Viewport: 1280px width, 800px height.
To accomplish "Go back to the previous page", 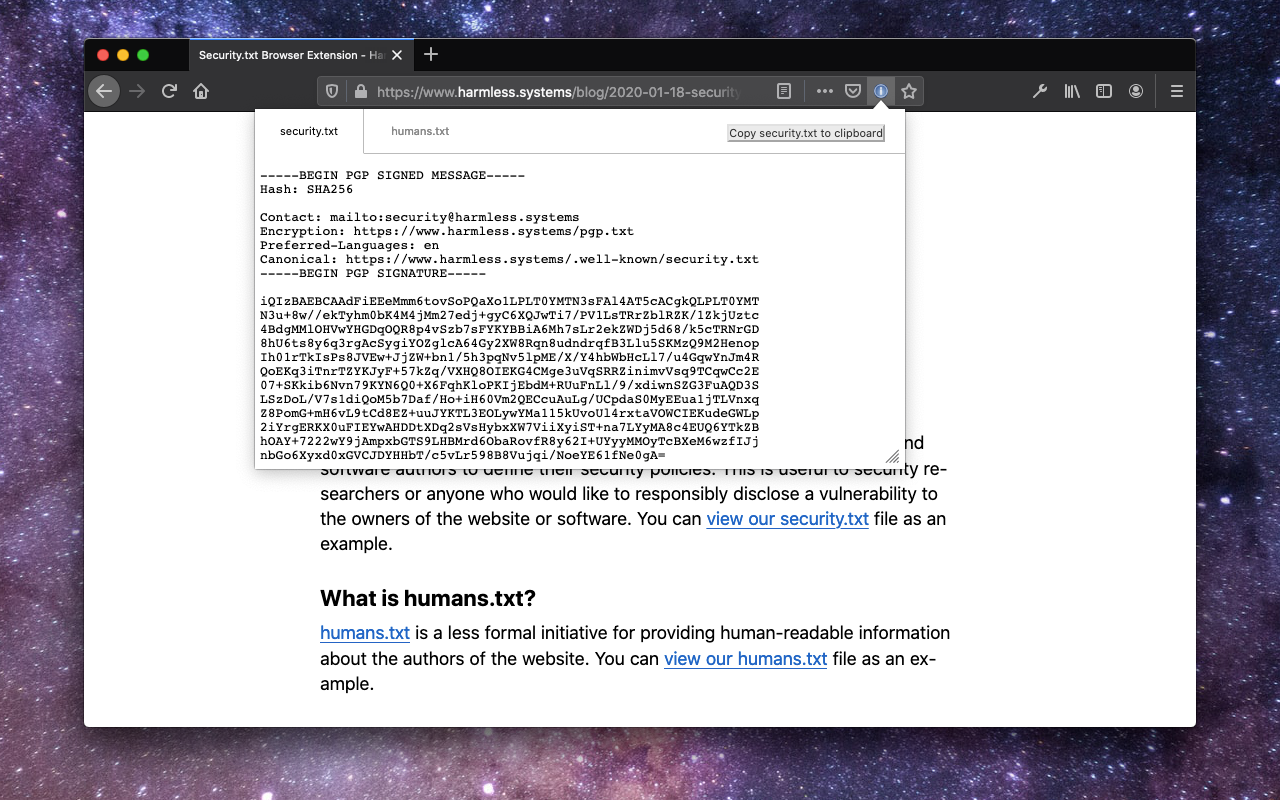I will tap(104, 91).
